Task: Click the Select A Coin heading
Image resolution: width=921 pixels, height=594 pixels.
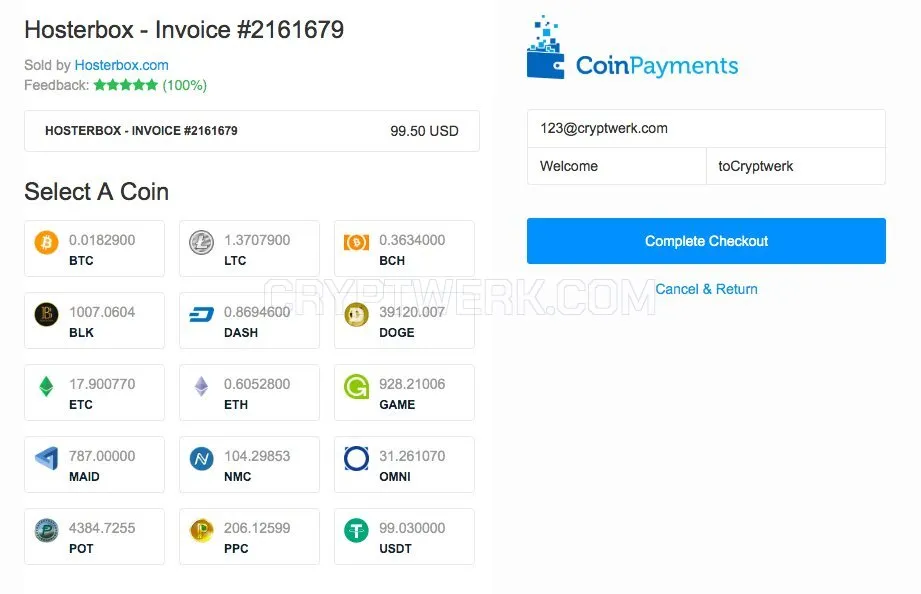Action: (x=96, y=192)
